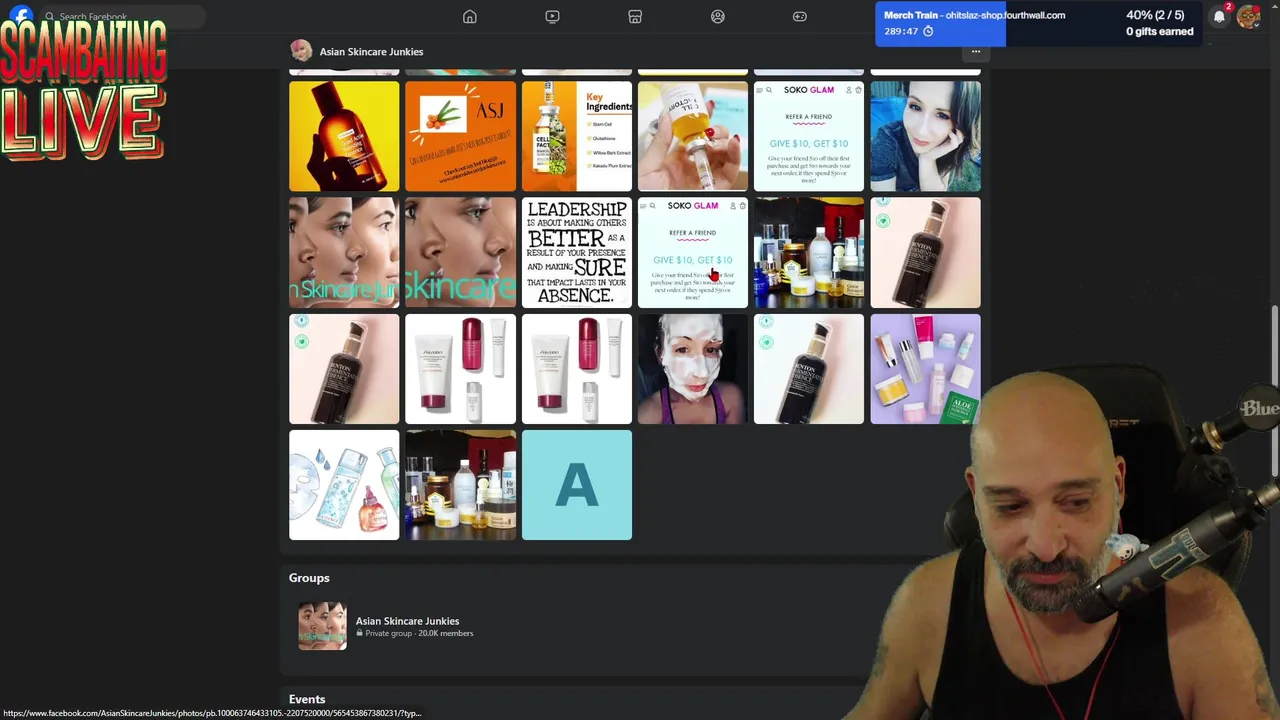Viewport: 1280px width, 720px height.
Task: Click the Asian Skincare Junkies group thumbnail
Action: [x=322, y=626]
